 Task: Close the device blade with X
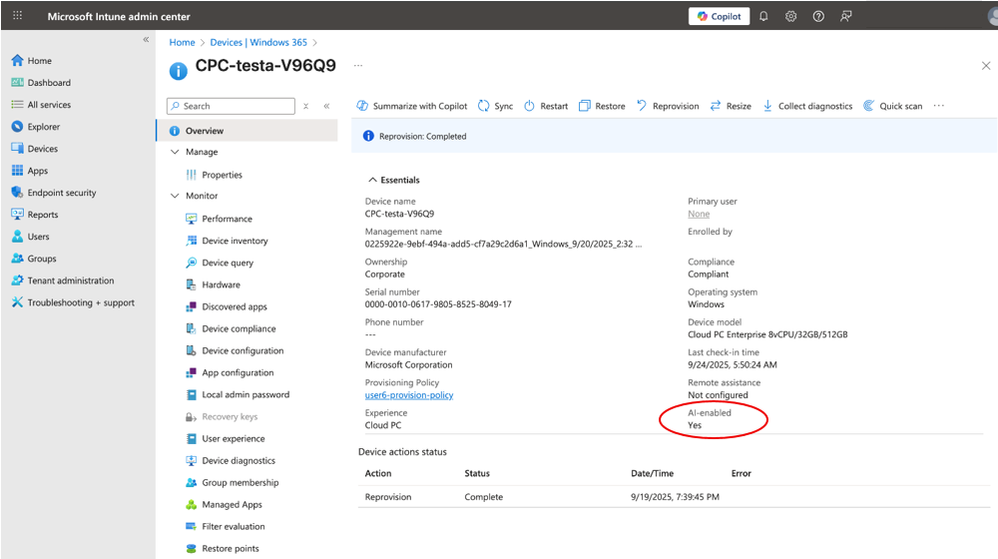[x=985, y=66]
